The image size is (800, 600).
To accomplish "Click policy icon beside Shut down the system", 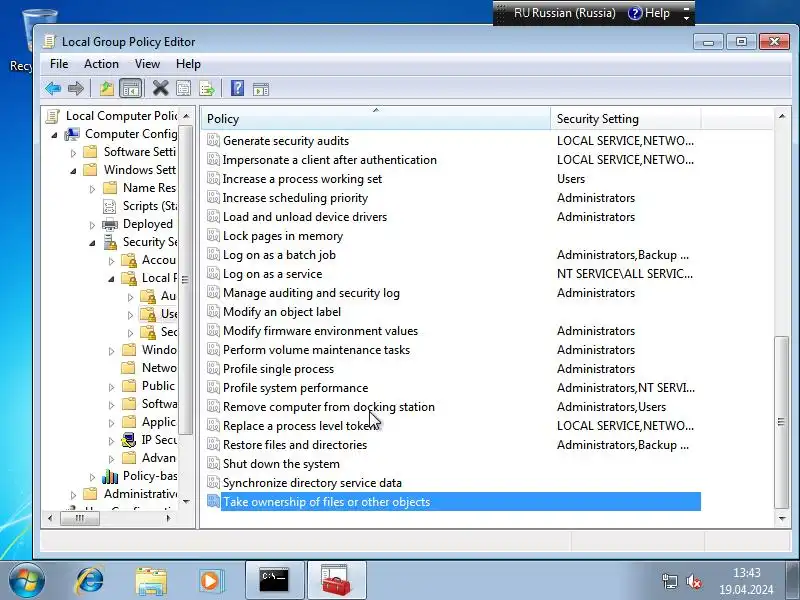I will click(213, 463).
